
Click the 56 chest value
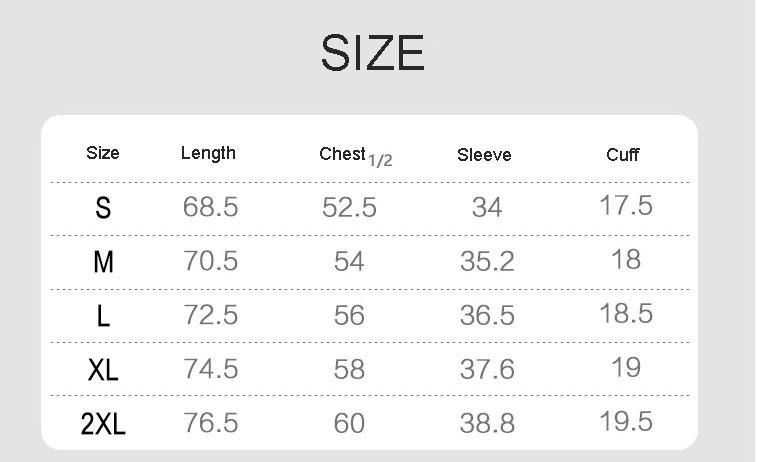[x=349, y=315]
